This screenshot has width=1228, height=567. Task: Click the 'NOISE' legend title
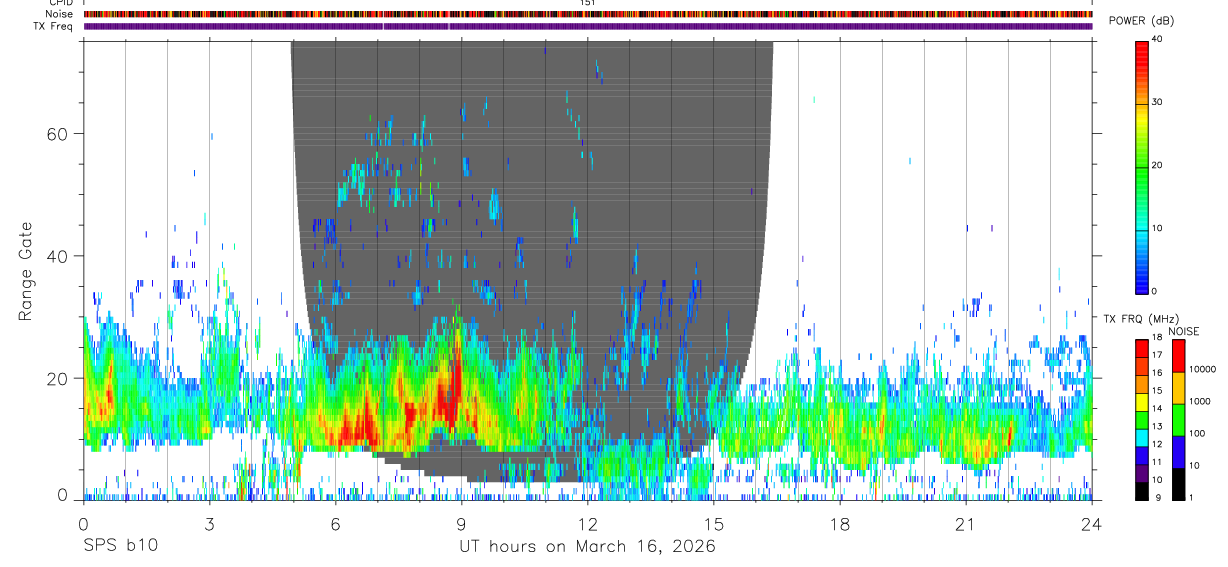click(1185, 330)
